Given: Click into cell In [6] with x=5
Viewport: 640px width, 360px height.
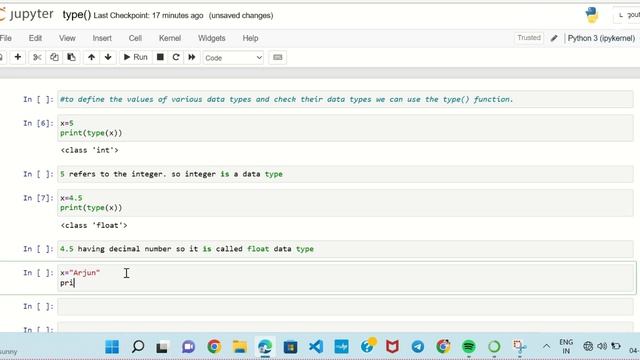Looking at the screenshot, I should point(345,128).
